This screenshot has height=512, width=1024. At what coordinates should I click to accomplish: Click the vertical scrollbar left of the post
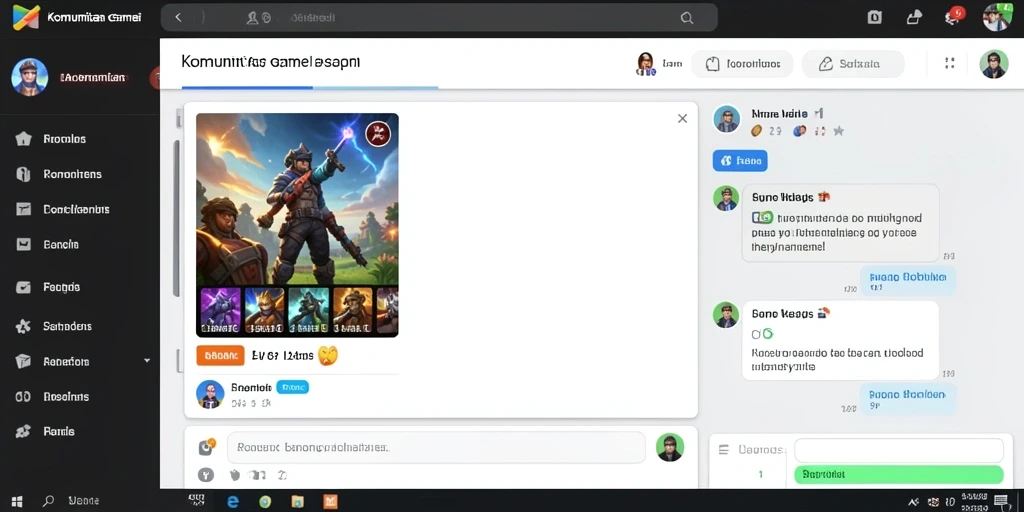[x=176, y=219]
